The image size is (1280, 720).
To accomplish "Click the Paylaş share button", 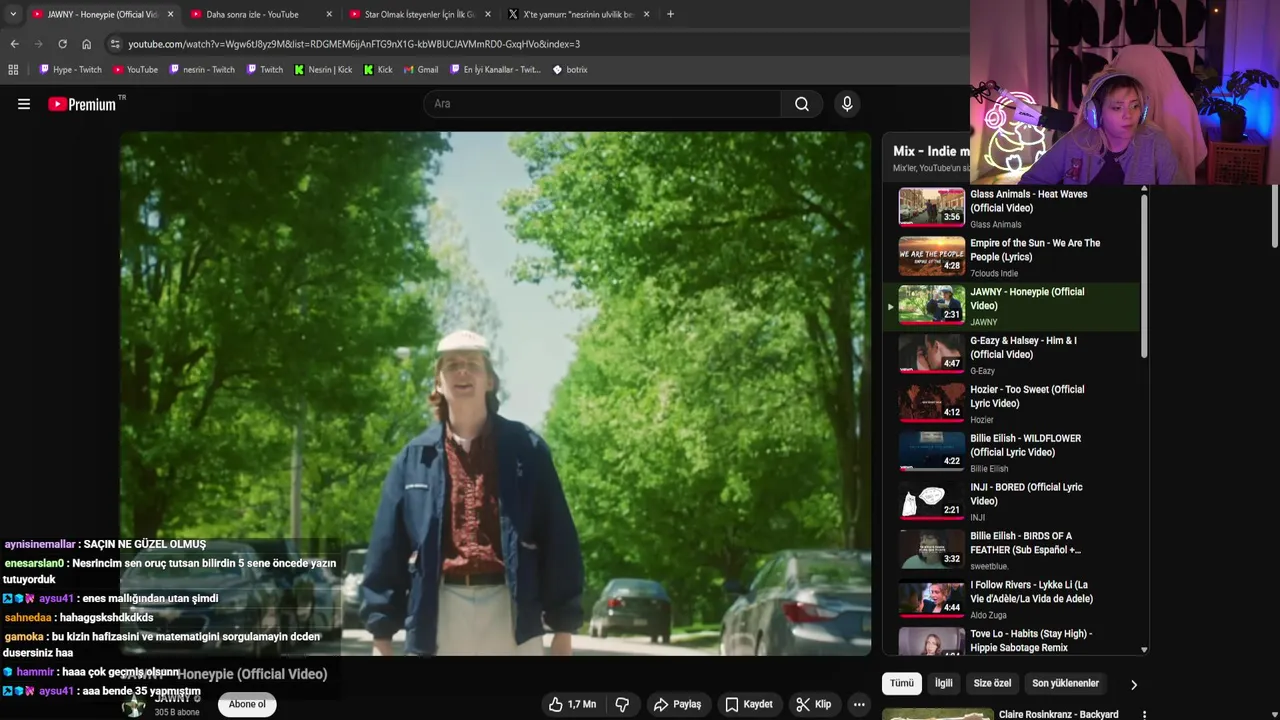I will (677, 704).
